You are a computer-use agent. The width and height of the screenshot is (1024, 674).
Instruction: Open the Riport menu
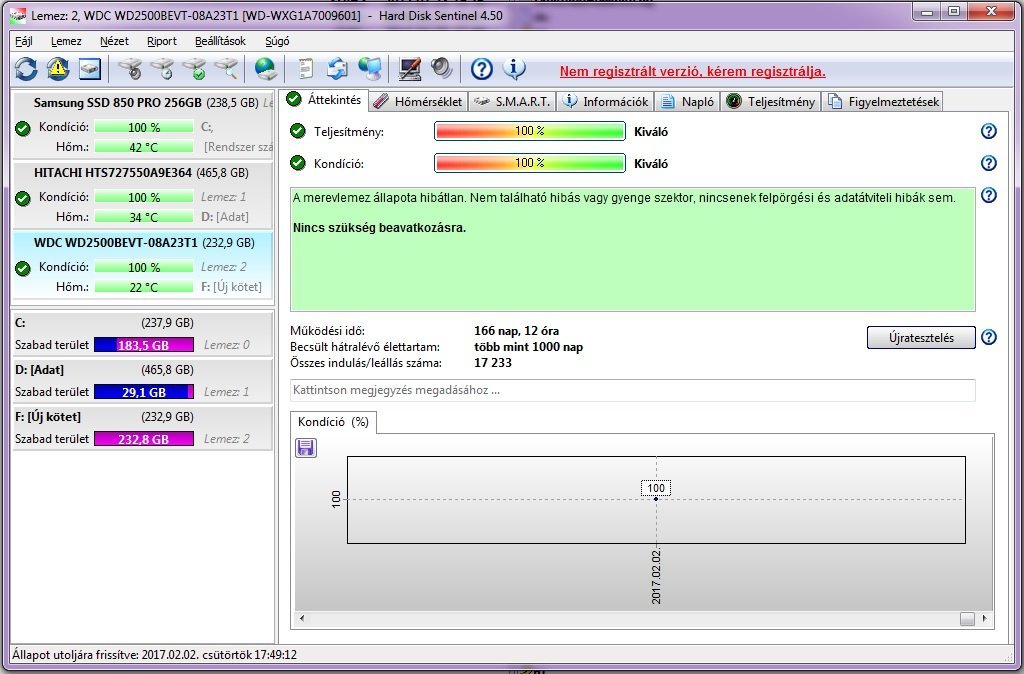(161, 41)
